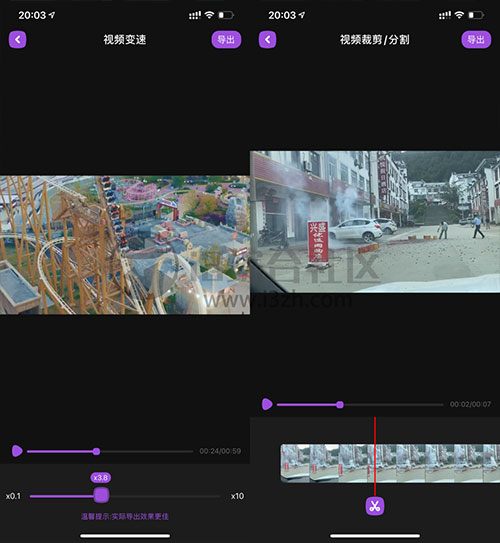This screenshot has width=500, height=543.
Task: Click the Wi-Fi icon in left status bar
Action: [x=209, y=15]
